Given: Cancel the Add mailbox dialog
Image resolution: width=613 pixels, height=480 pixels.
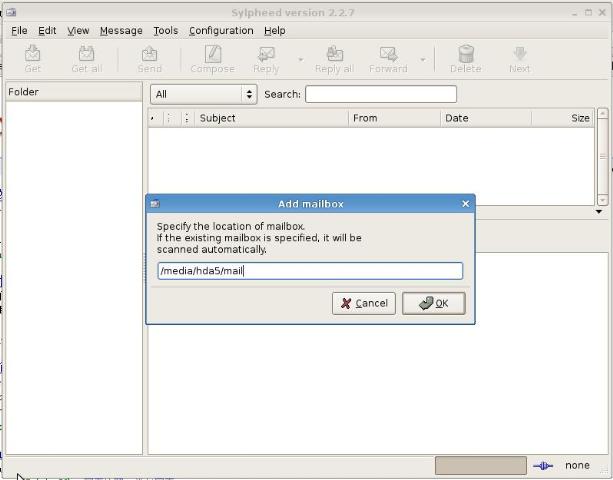Looking at the screenshot, I should coord(364,303).
